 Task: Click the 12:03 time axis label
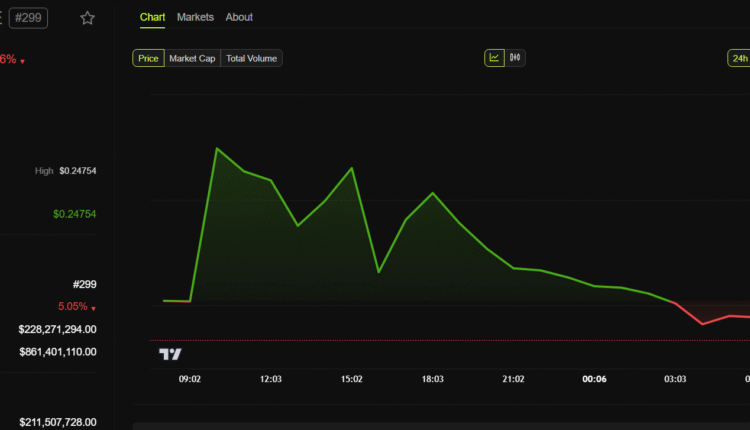pyautogui.click(x=270, y=379)
